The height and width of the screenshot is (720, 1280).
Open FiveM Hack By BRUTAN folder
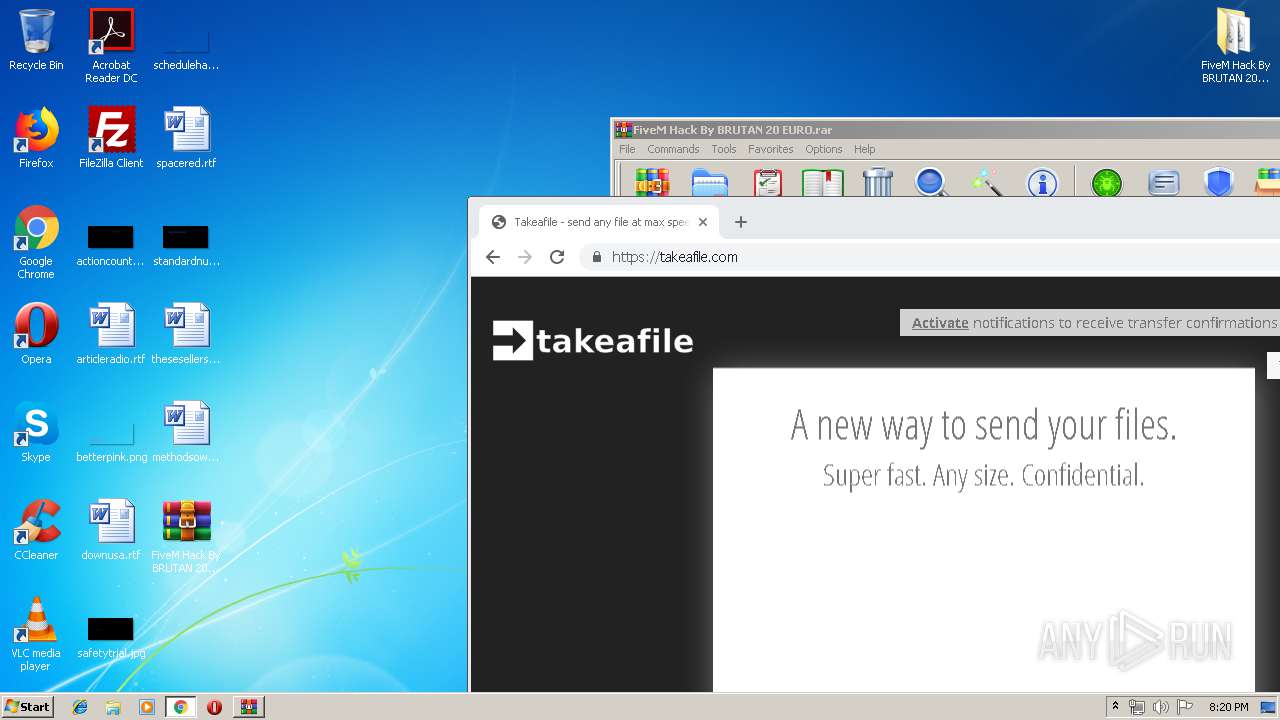coord(1235,46)
